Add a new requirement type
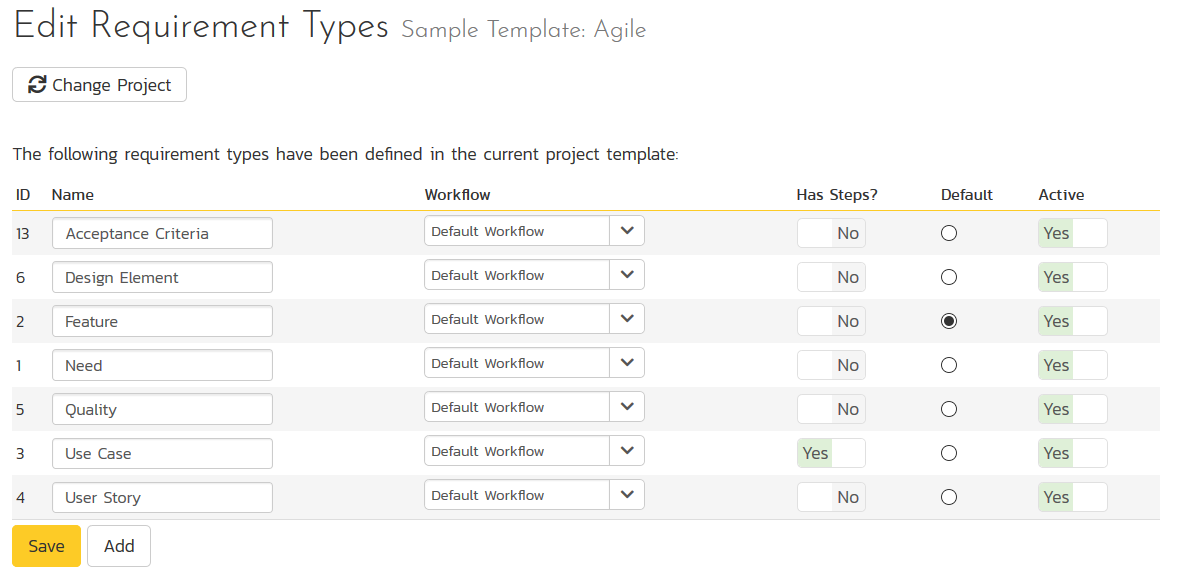Image resolution: width=1182 pixels, height=580 pixels. pos(118,546)
